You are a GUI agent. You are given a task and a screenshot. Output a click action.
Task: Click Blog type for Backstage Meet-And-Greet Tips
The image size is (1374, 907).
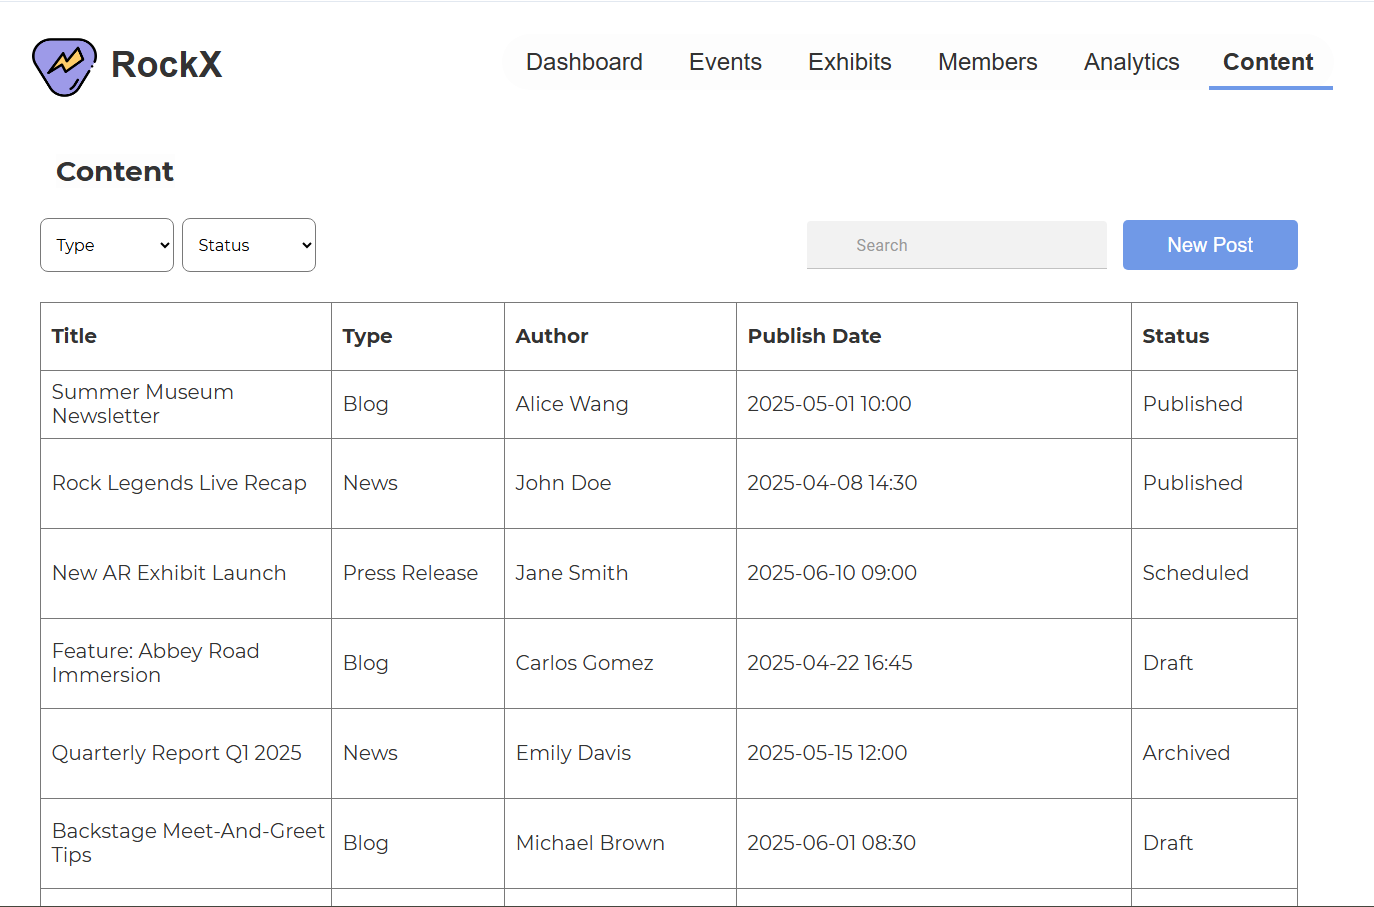[365, 843]
